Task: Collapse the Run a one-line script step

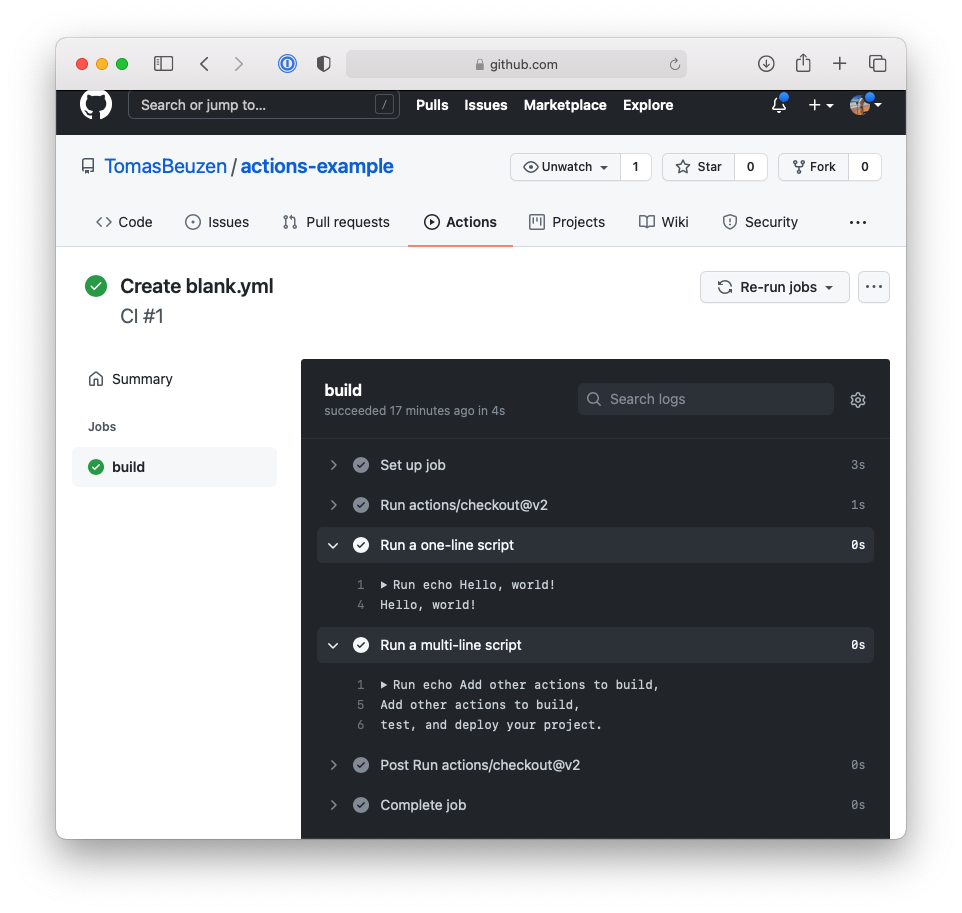Action: 333,545
